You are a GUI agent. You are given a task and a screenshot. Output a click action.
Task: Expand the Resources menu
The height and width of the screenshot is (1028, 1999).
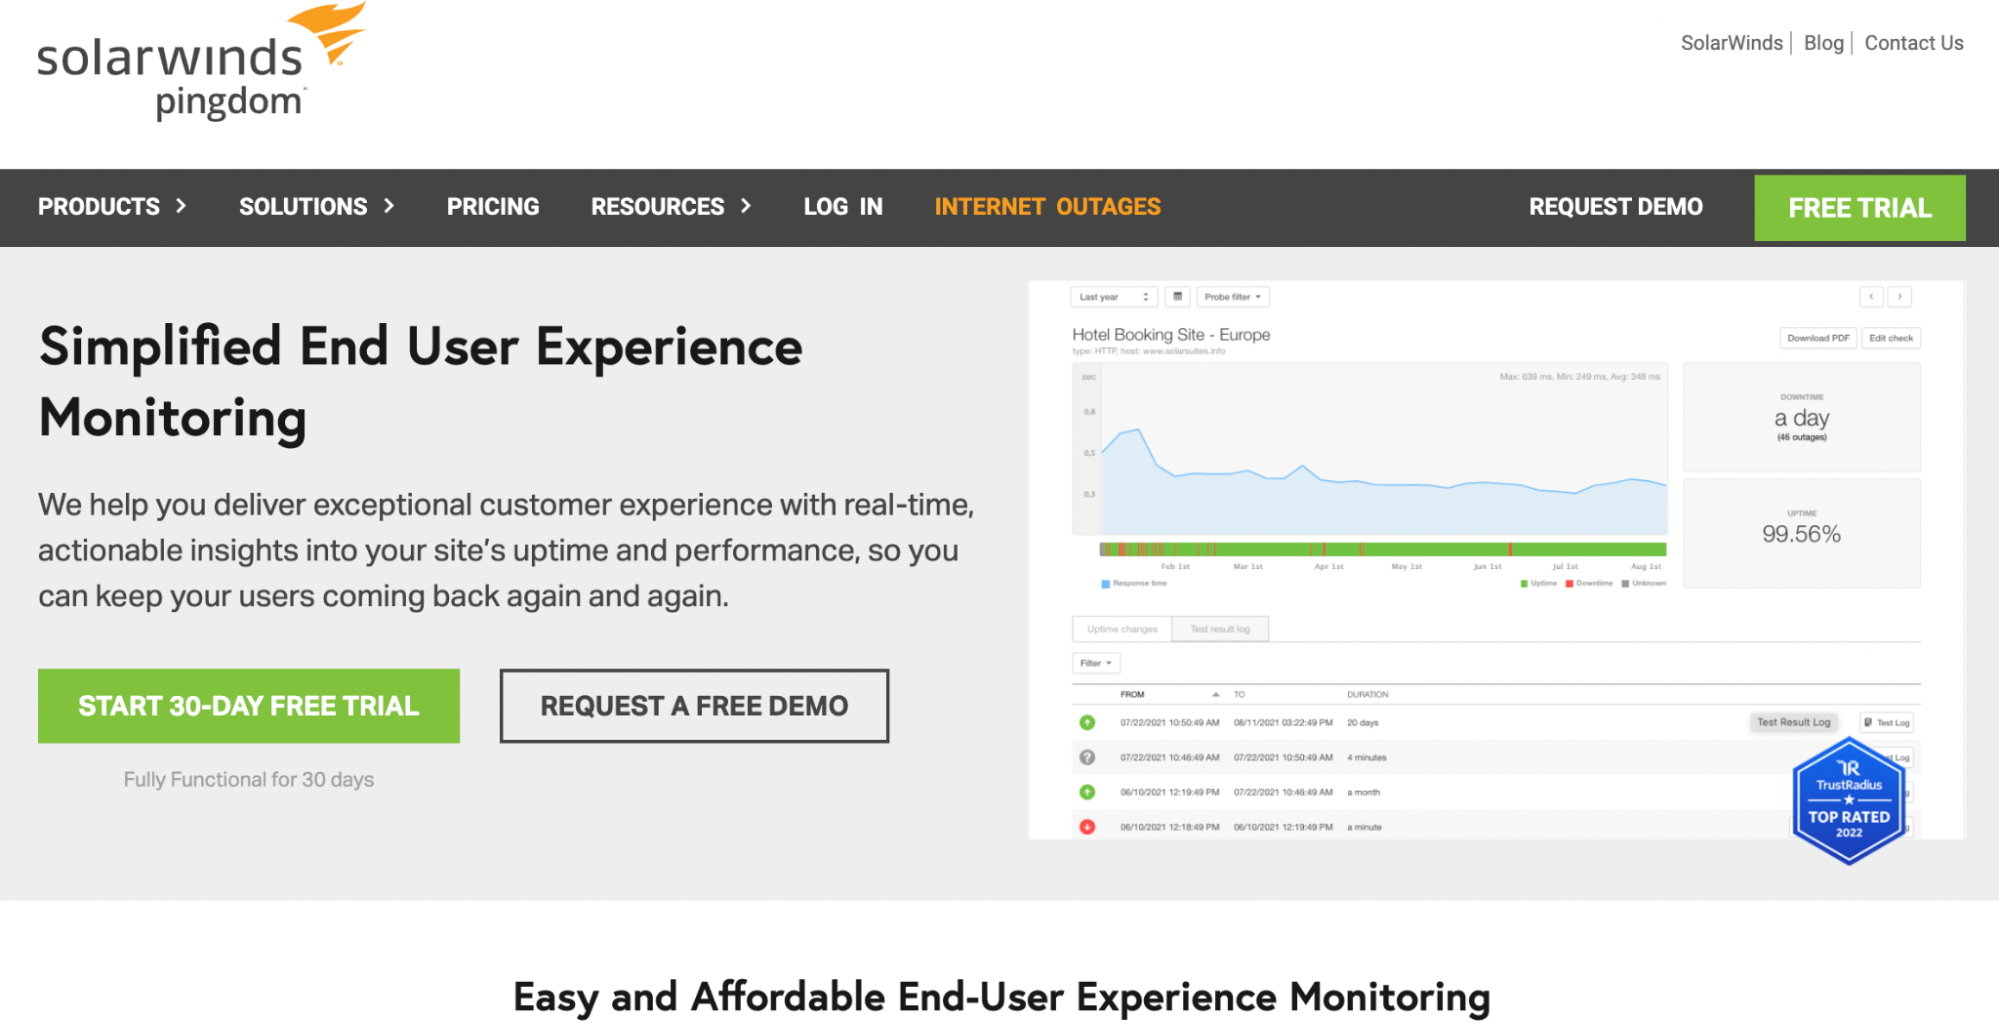coord(671,207)
